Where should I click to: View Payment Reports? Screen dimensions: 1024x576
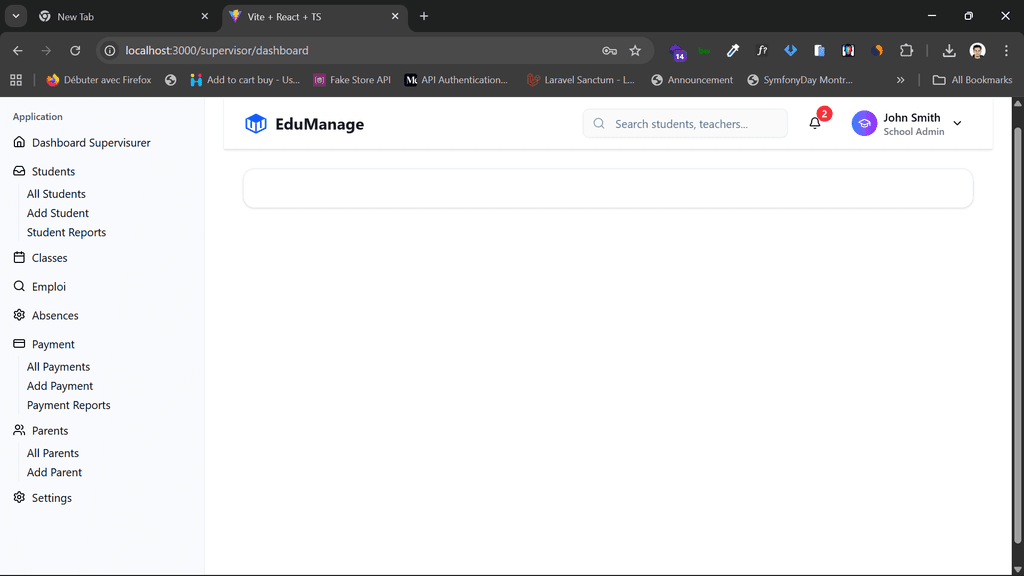[x=69, y=405]
